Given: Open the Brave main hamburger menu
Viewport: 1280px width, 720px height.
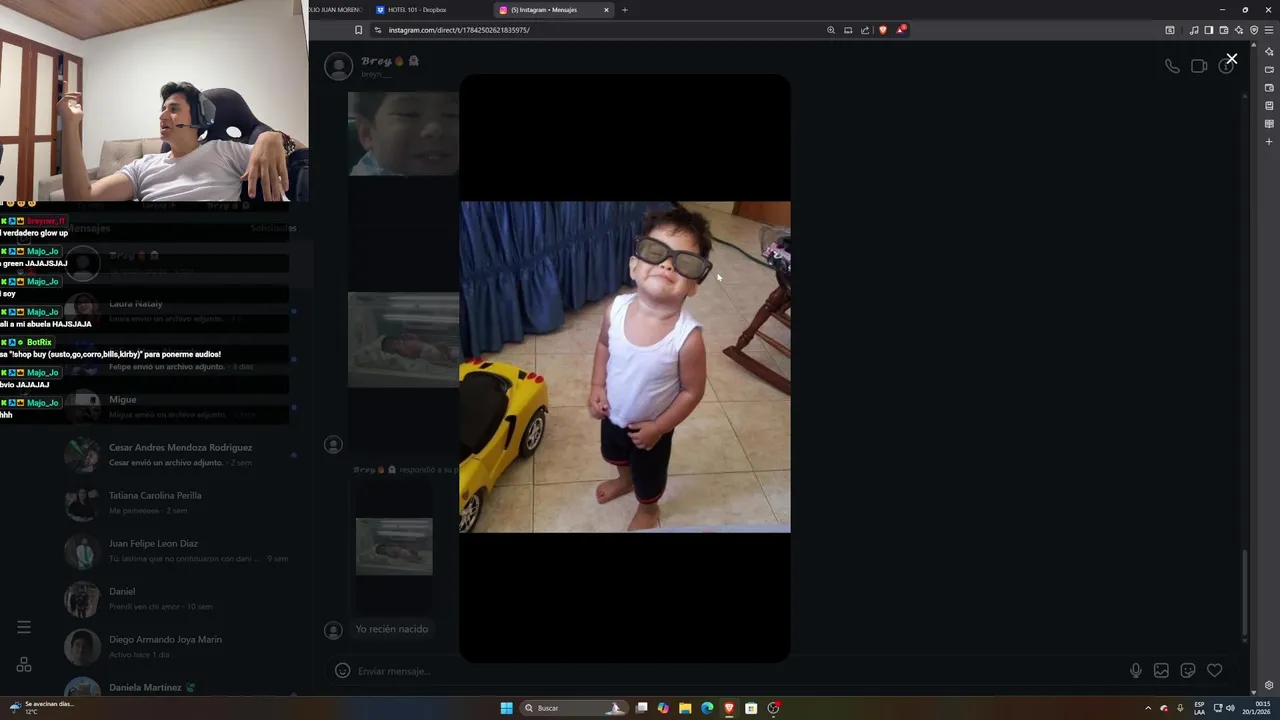Looking at the screenshot, I should (x=1269, y=30).
